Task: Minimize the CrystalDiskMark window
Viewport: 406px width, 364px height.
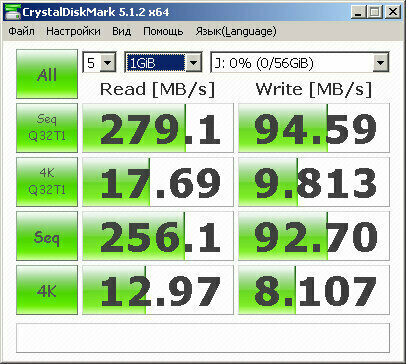Action: tap(359, 13)
